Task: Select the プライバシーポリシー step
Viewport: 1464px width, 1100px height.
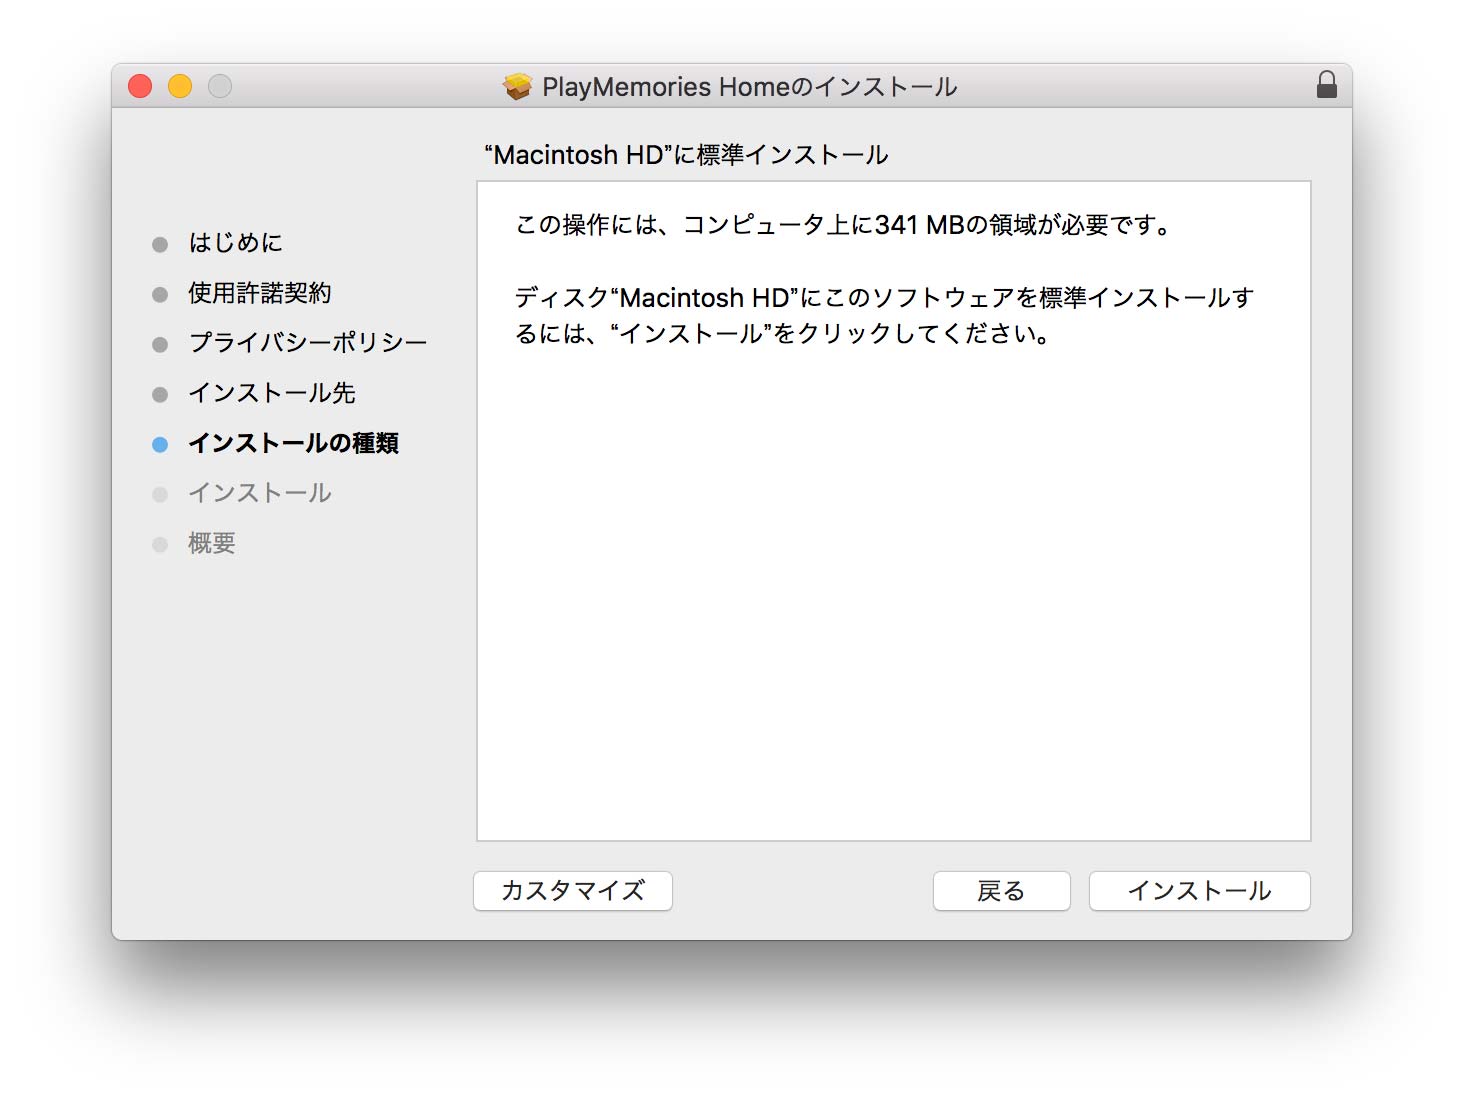Action: 307,343
